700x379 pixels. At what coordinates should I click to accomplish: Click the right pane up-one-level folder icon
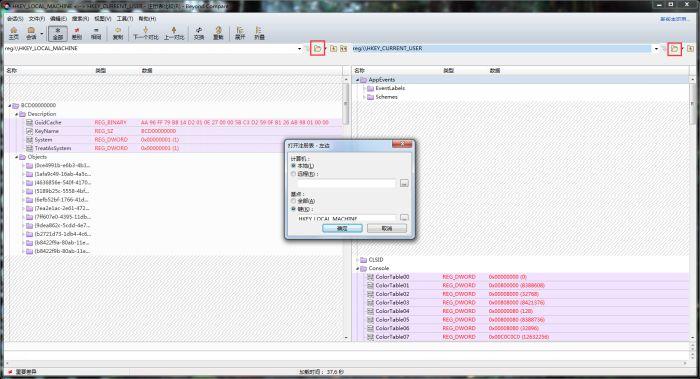pyautogui.click(x=690, y=48)
